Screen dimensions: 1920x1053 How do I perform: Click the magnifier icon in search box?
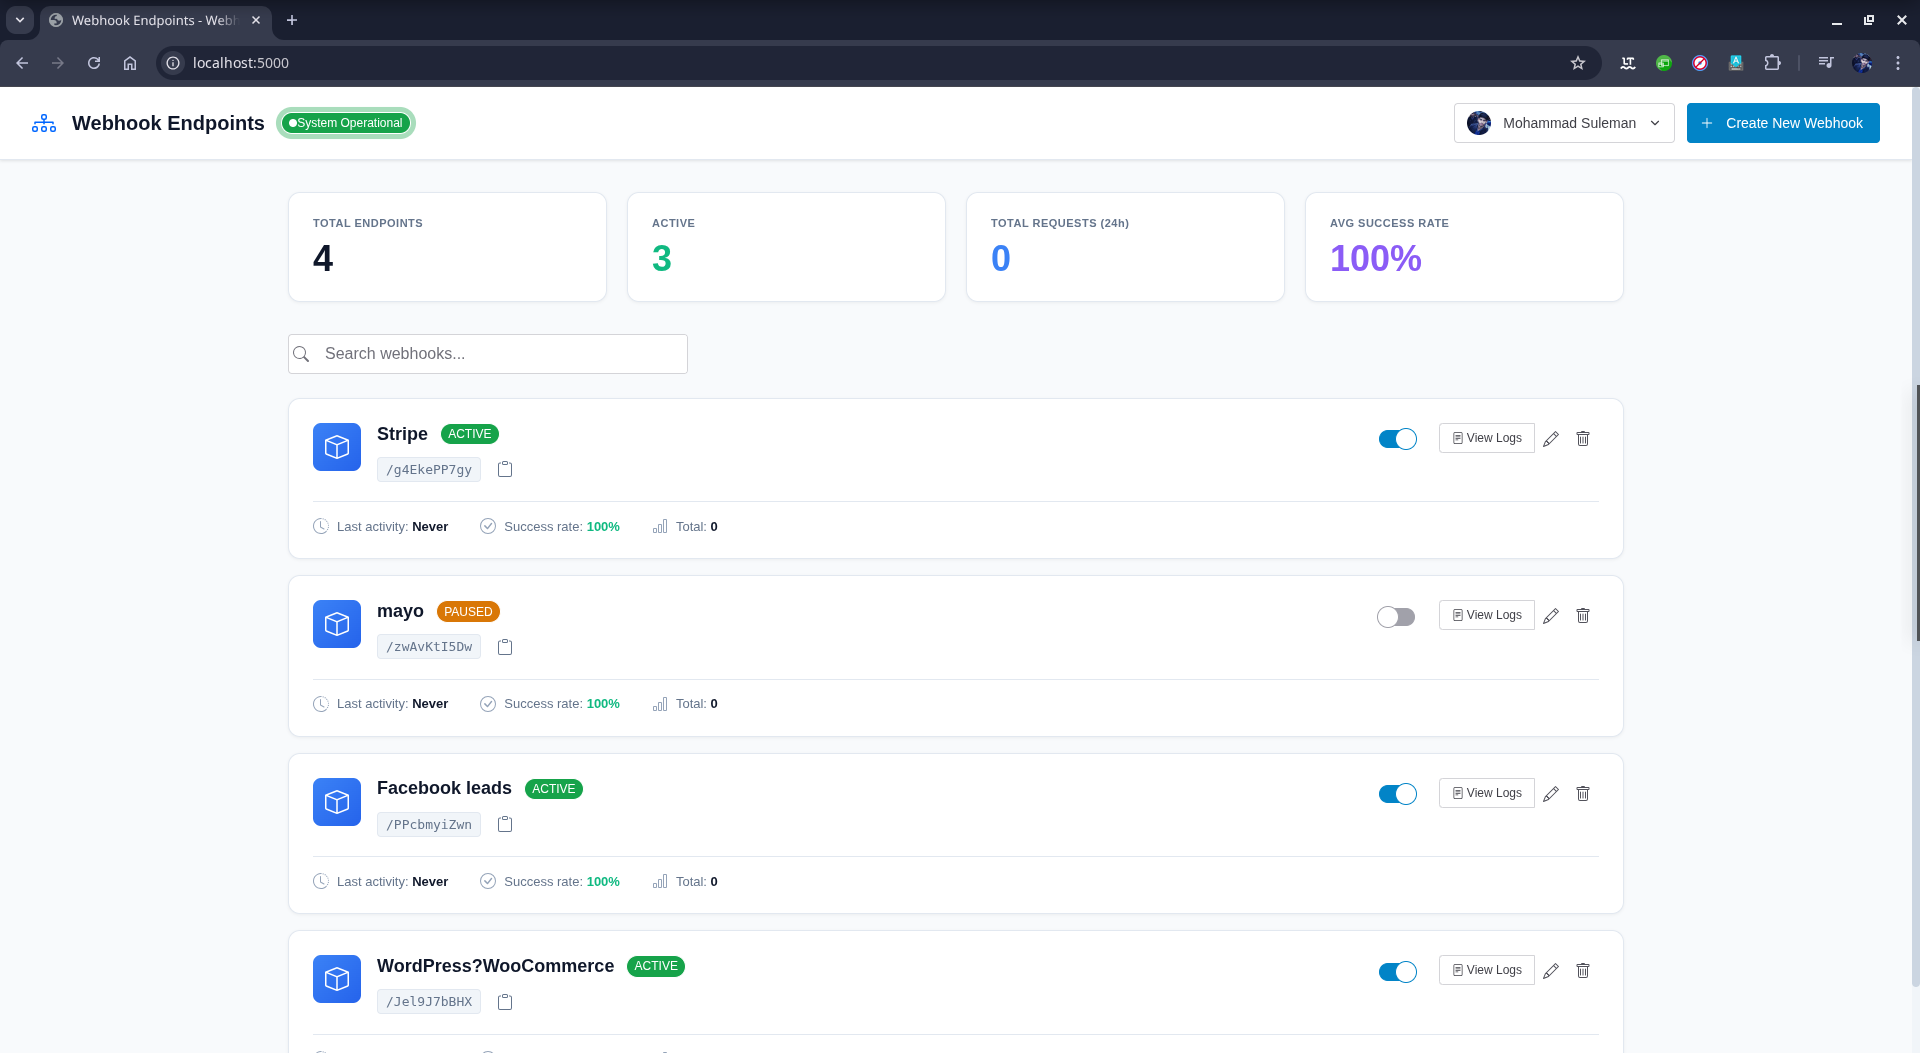click(x=301, y=354)
